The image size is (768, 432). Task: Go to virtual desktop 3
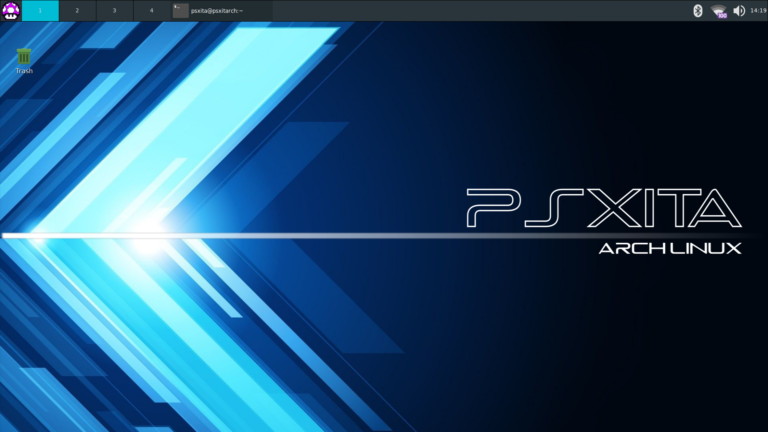(114, 10)
